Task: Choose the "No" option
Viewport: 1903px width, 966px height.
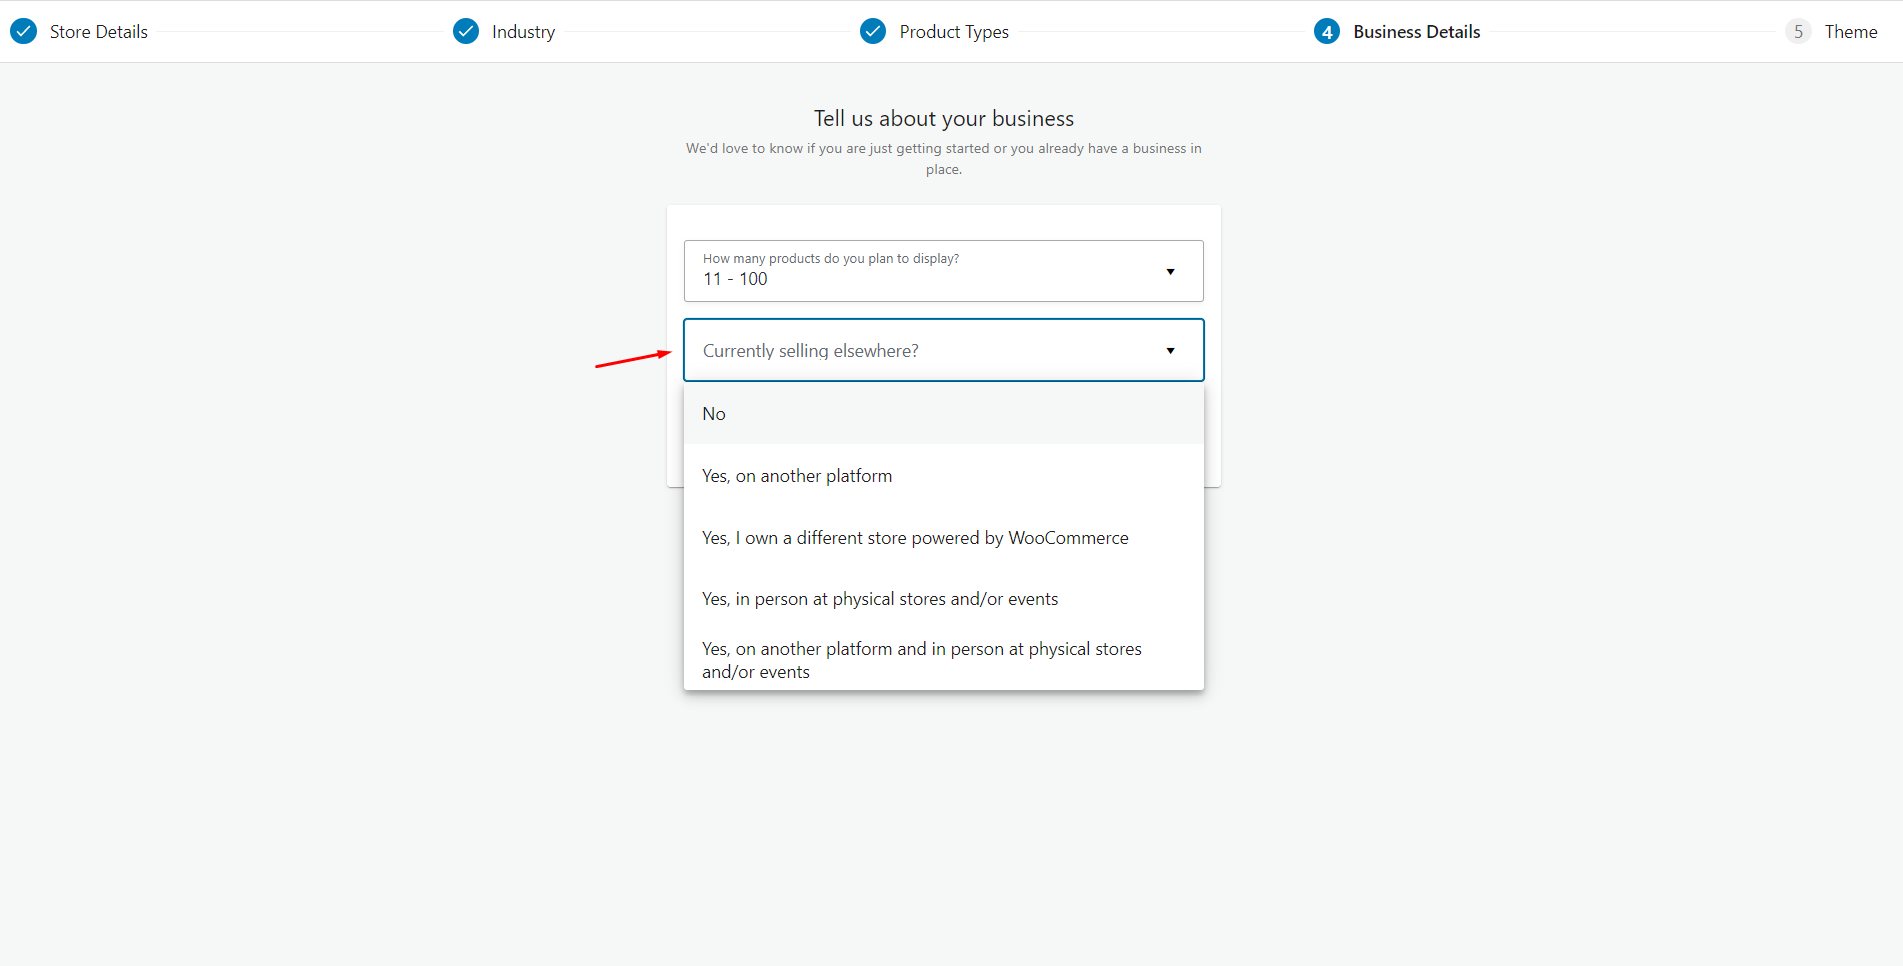Action: (x=714, y=414)
